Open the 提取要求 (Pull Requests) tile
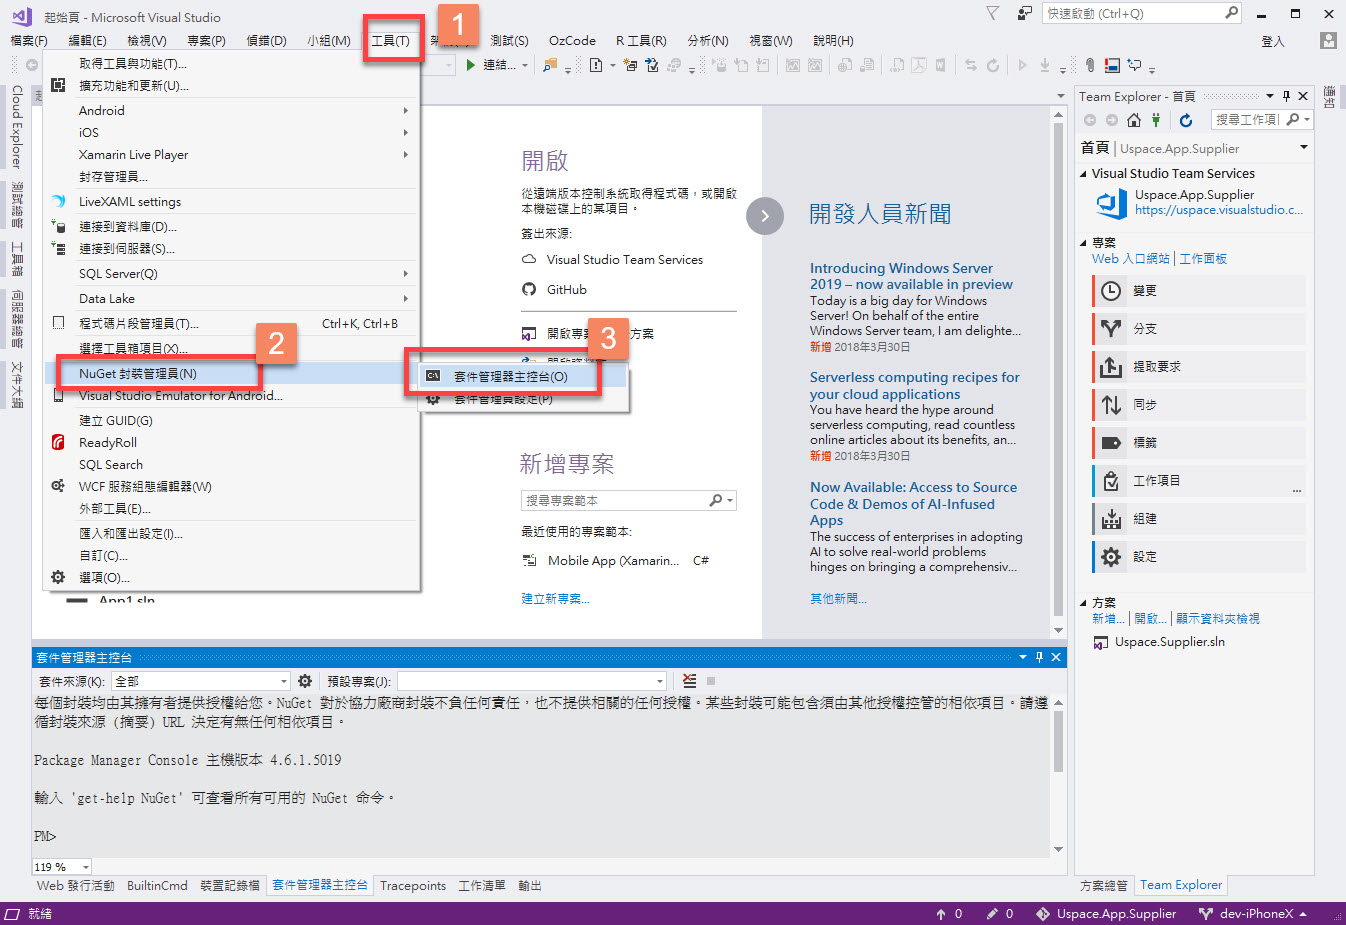The width and height of the screenshot is (1346, 925). point(1198,367)
